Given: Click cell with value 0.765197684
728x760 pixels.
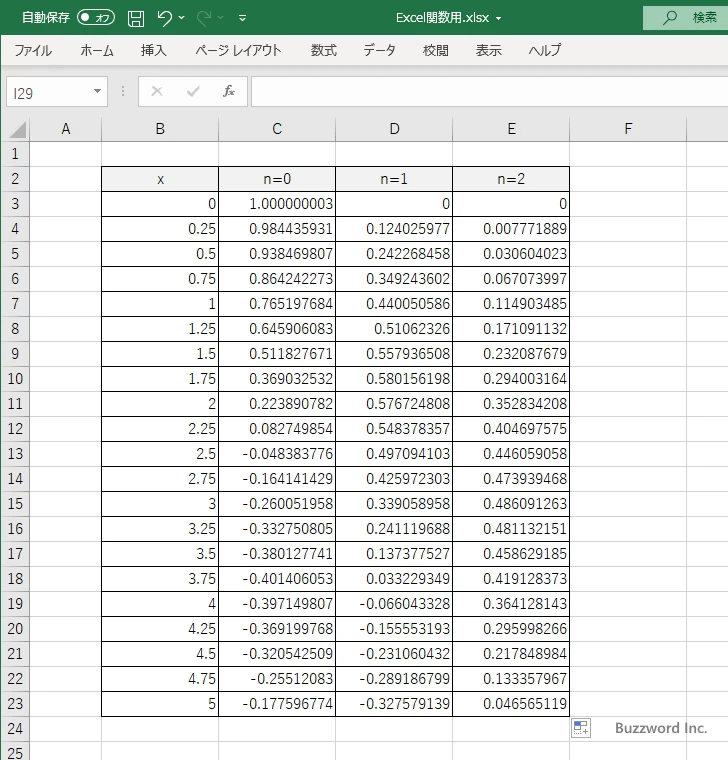Looking at the screenshot, I should [x=277, y=304].
